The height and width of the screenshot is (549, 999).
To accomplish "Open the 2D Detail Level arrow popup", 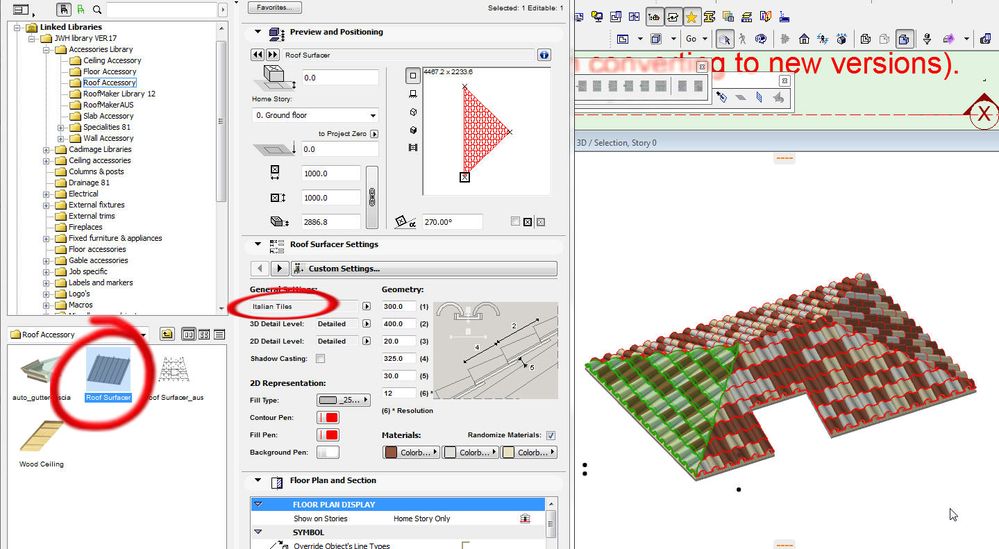I will tap(366, 341).
